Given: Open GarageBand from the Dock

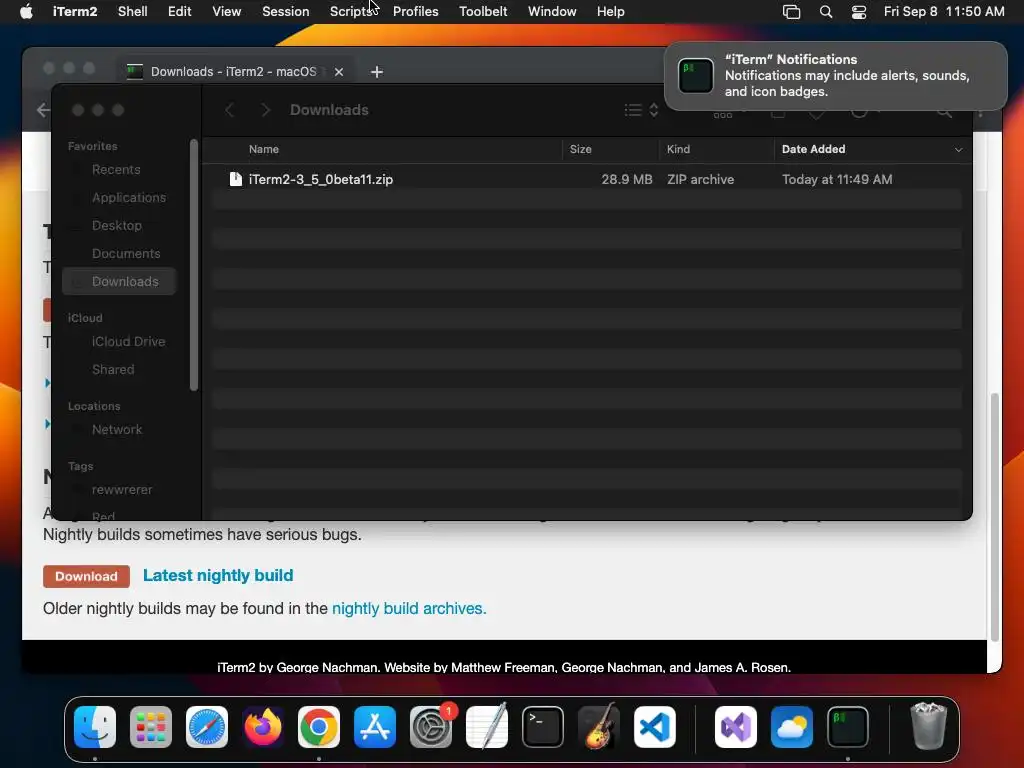Looking at the screenshot, I should tap(599, 727).
